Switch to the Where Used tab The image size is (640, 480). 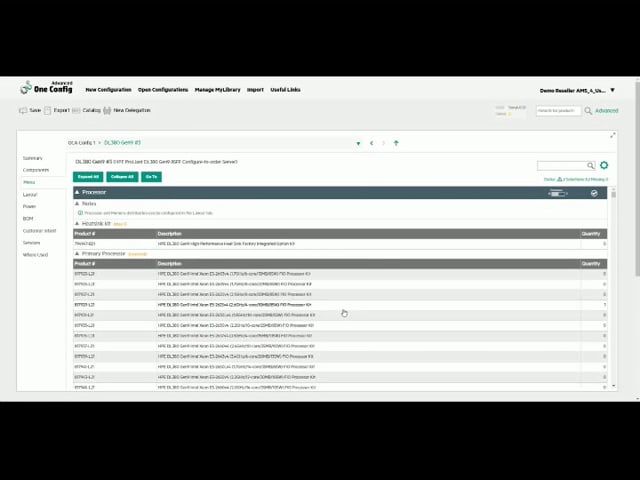point(36,255)
